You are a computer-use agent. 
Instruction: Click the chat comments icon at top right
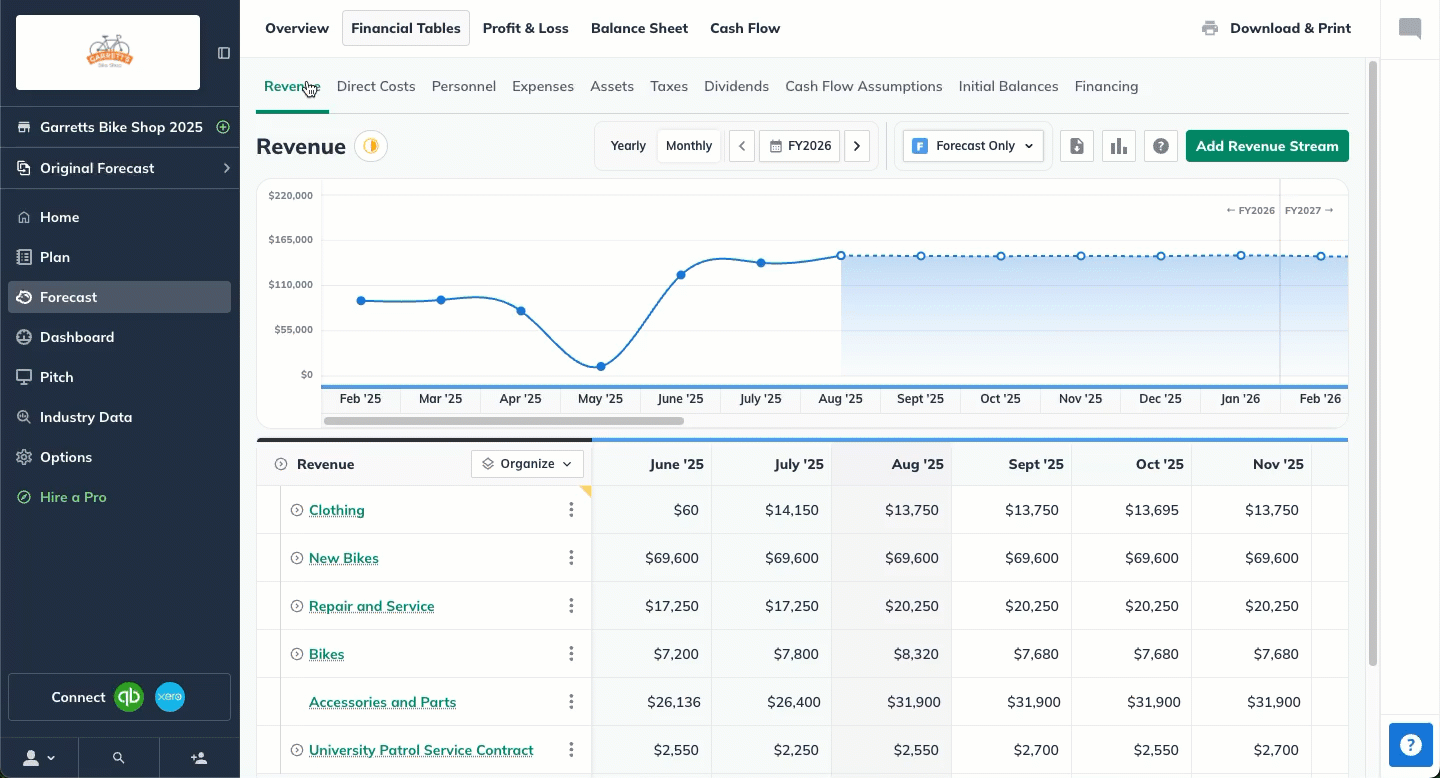[x=1410, y=28]
